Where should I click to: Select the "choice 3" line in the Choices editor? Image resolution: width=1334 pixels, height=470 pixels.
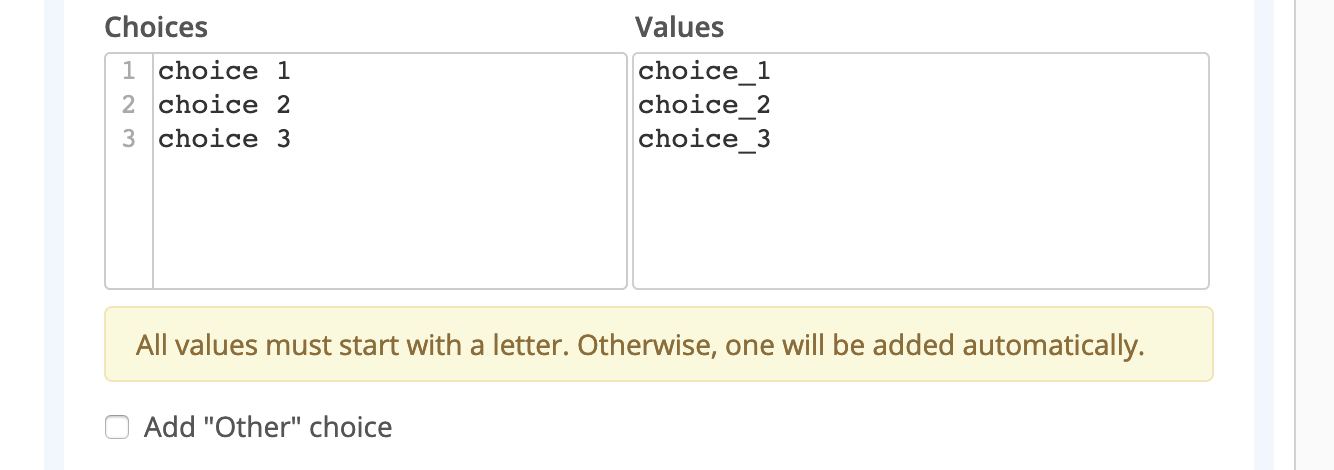[x=224, y=139]
